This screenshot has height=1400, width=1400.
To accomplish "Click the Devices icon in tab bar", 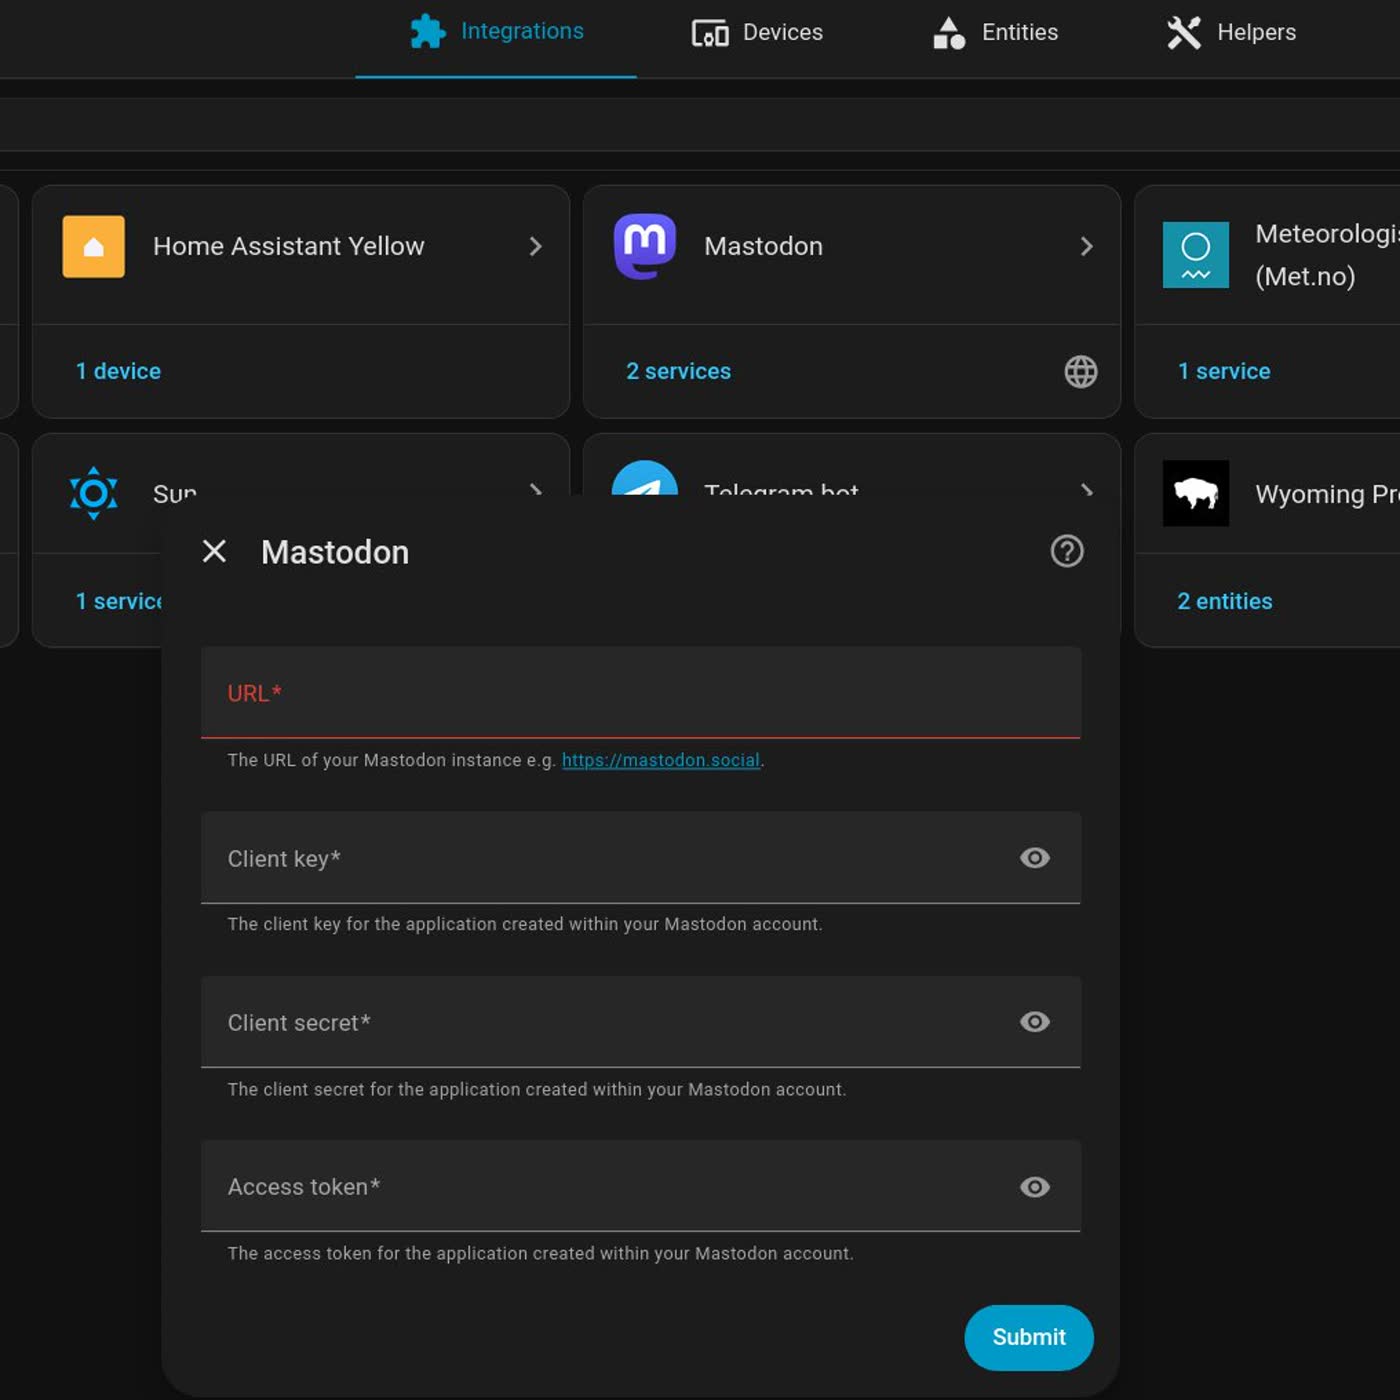I will click(x=710, y=33).
